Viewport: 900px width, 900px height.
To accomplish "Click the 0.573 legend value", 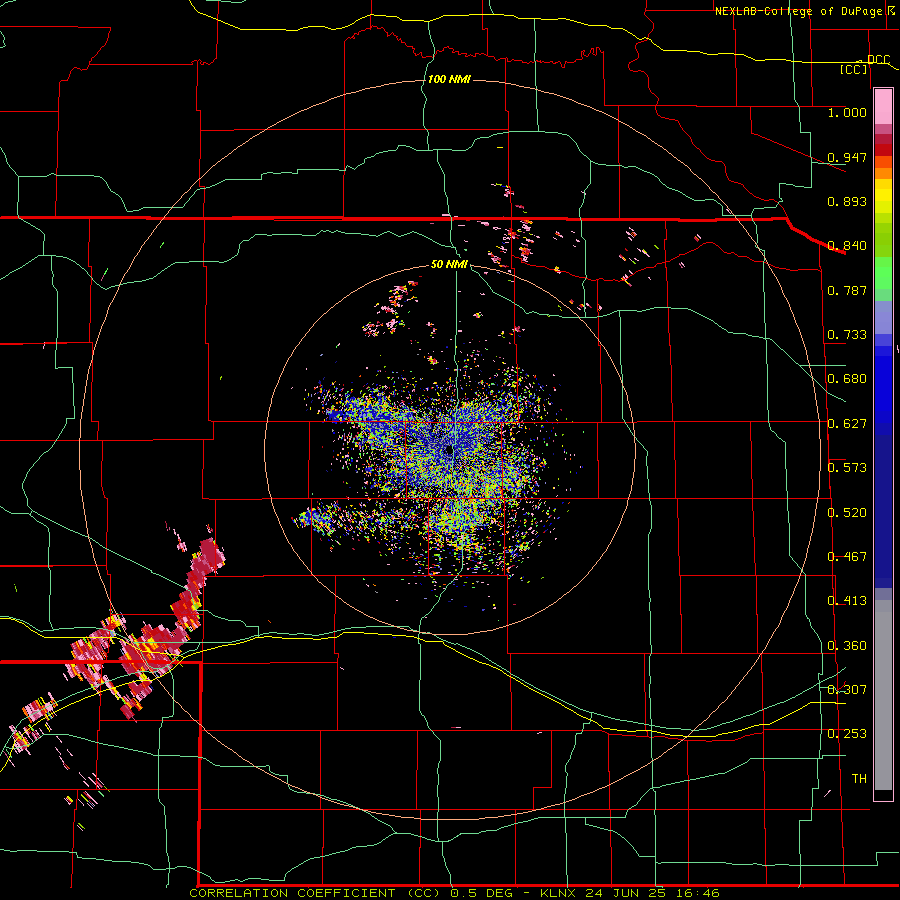I will point(847,468).
